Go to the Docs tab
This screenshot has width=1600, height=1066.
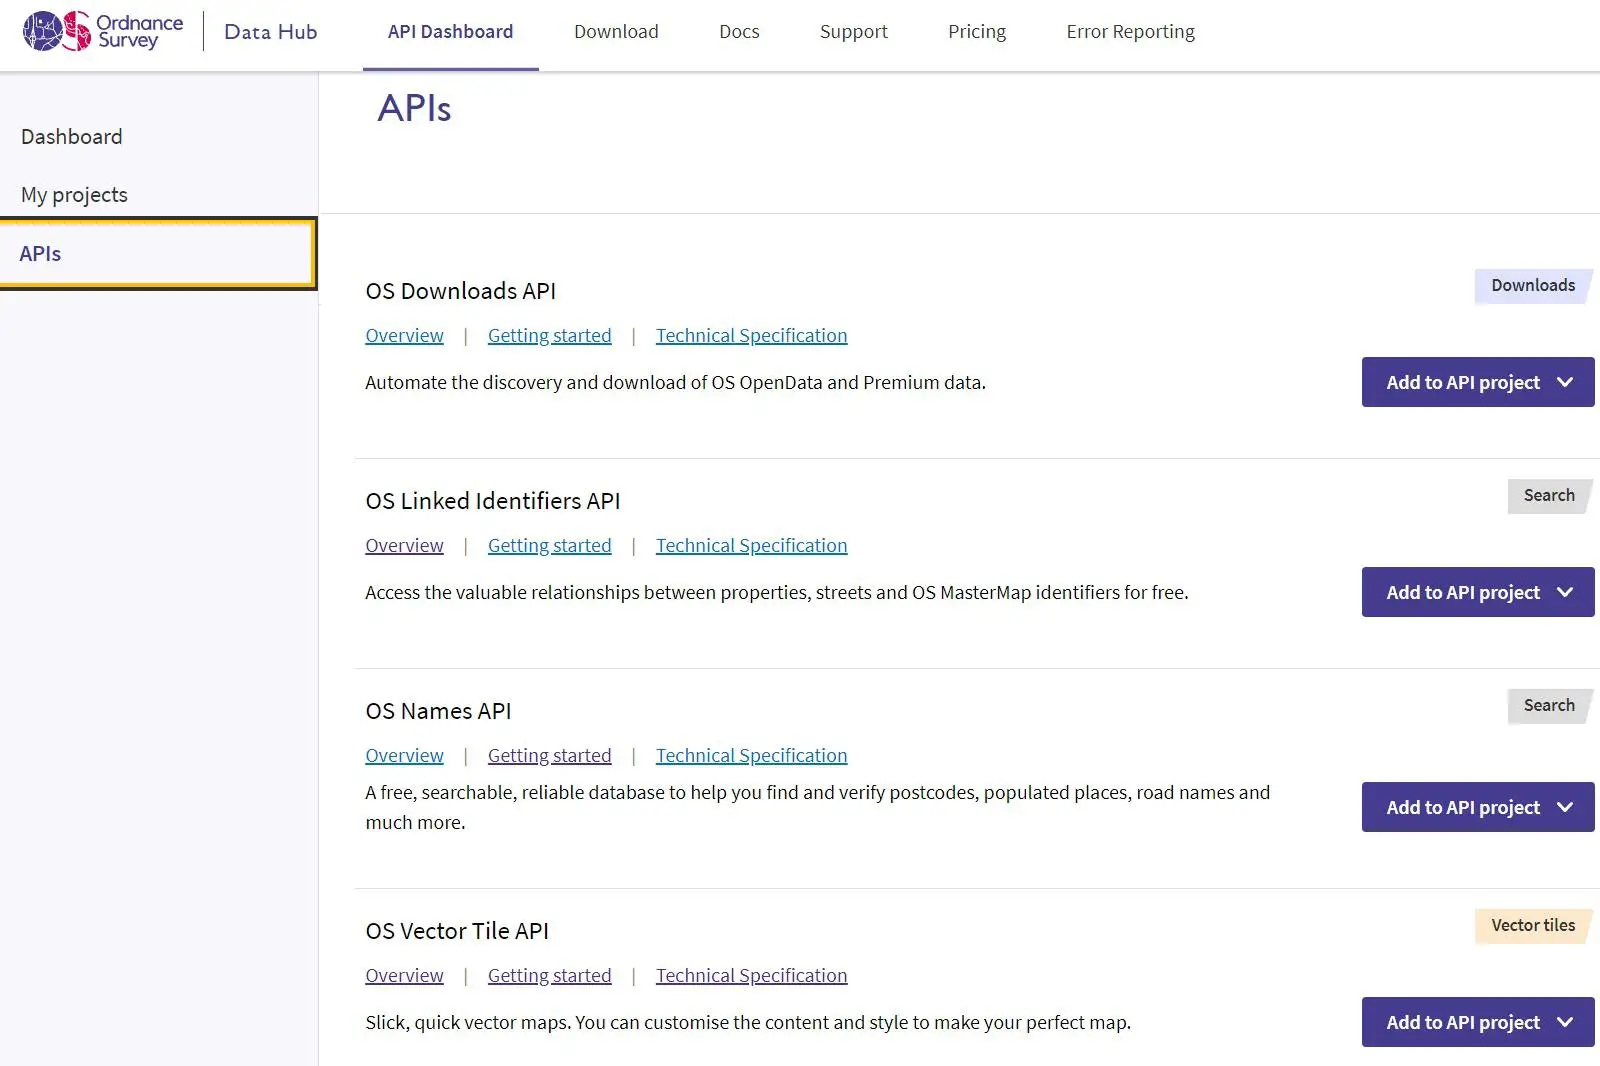point(739,32)
